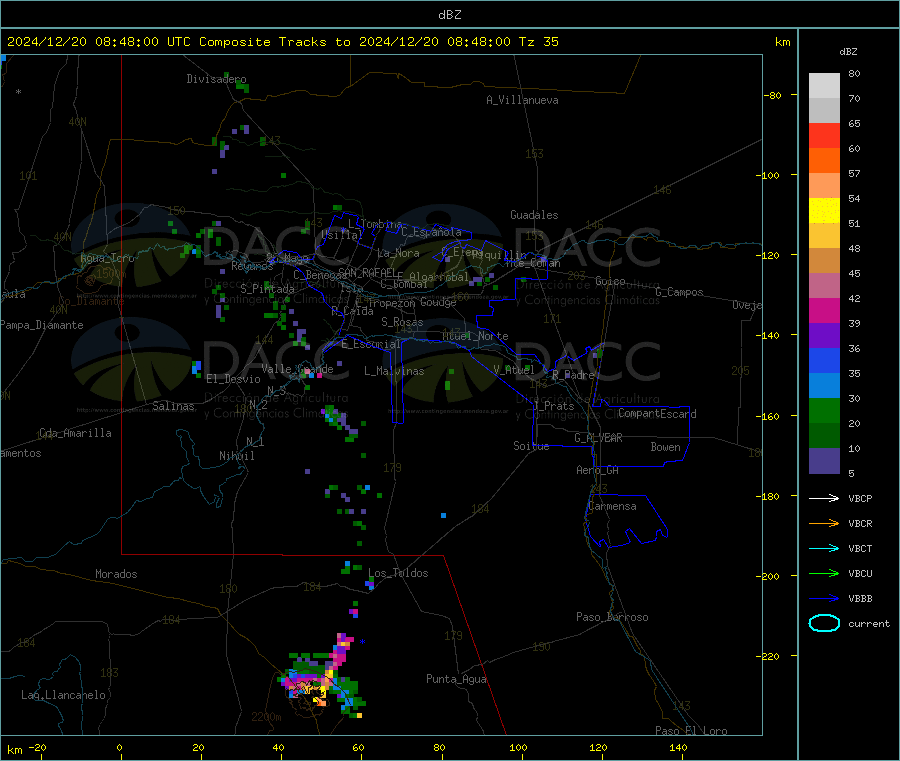Click the Pampa_Diamante map label
Image resolution: width=900 pixels, height=761 pixels.
(x=42, y=325)
